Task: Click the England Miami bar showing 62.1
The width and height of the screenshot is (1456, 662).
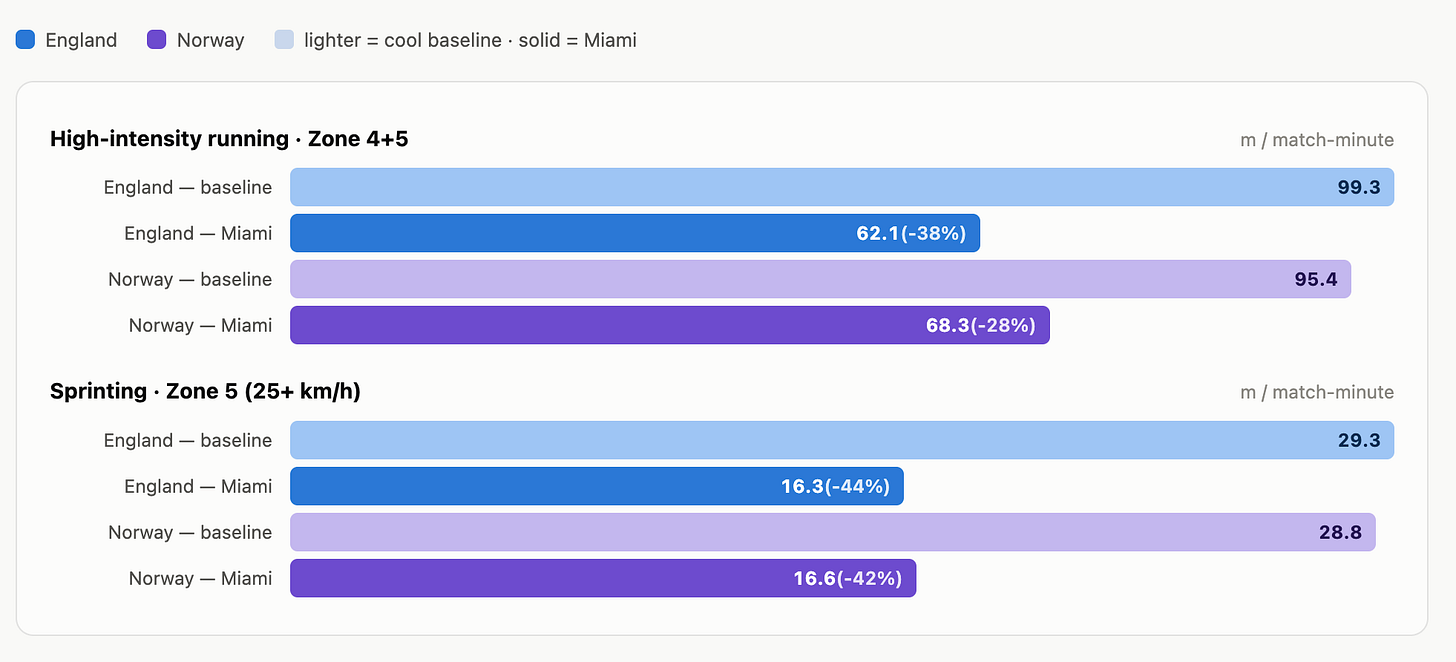Action: [x=635, y=233]
